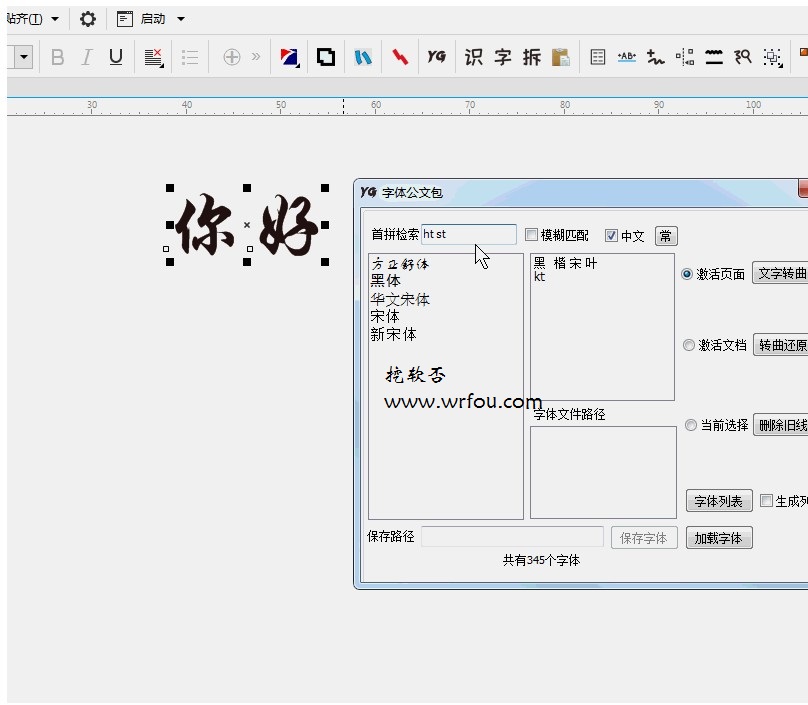Expand the toolbar overflow chevron
This screenshot has width=808, height=705.
click(x=256, y=57)
